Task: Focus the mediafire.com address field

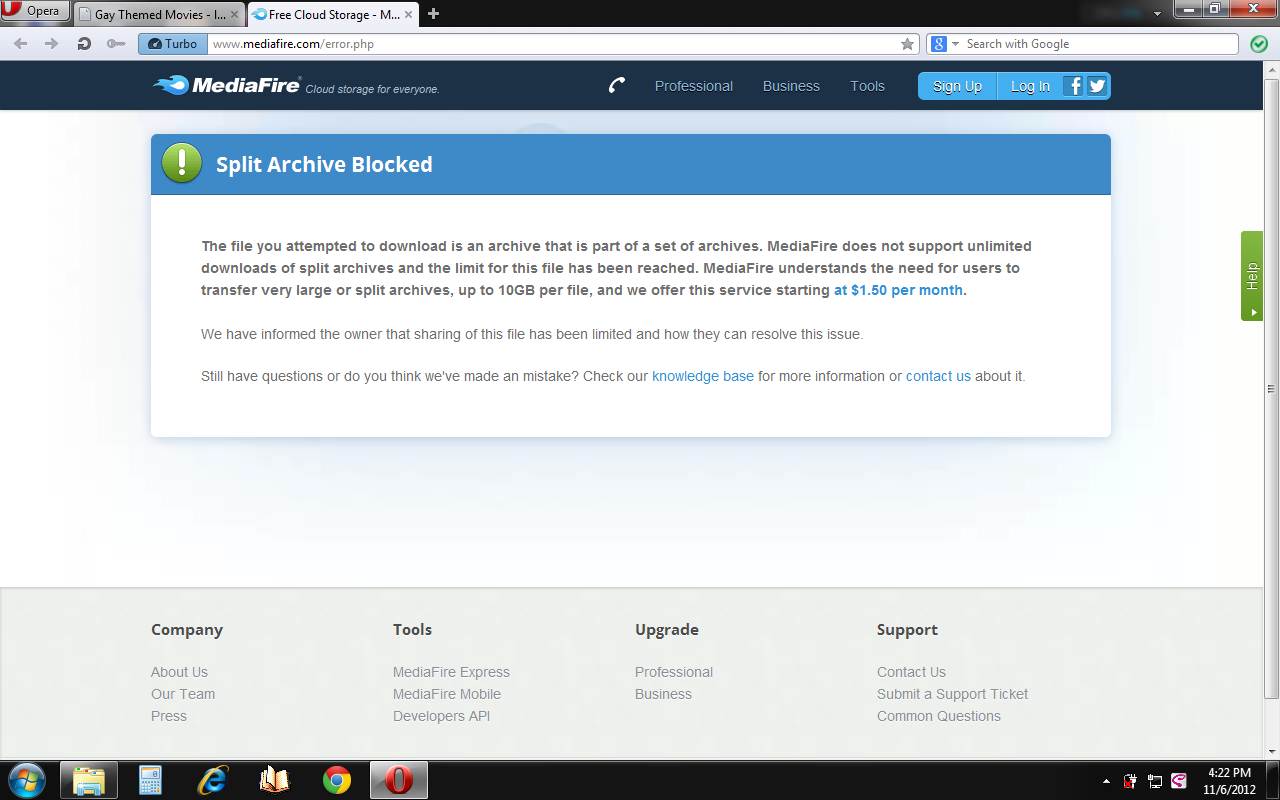Action: (553, 44)
